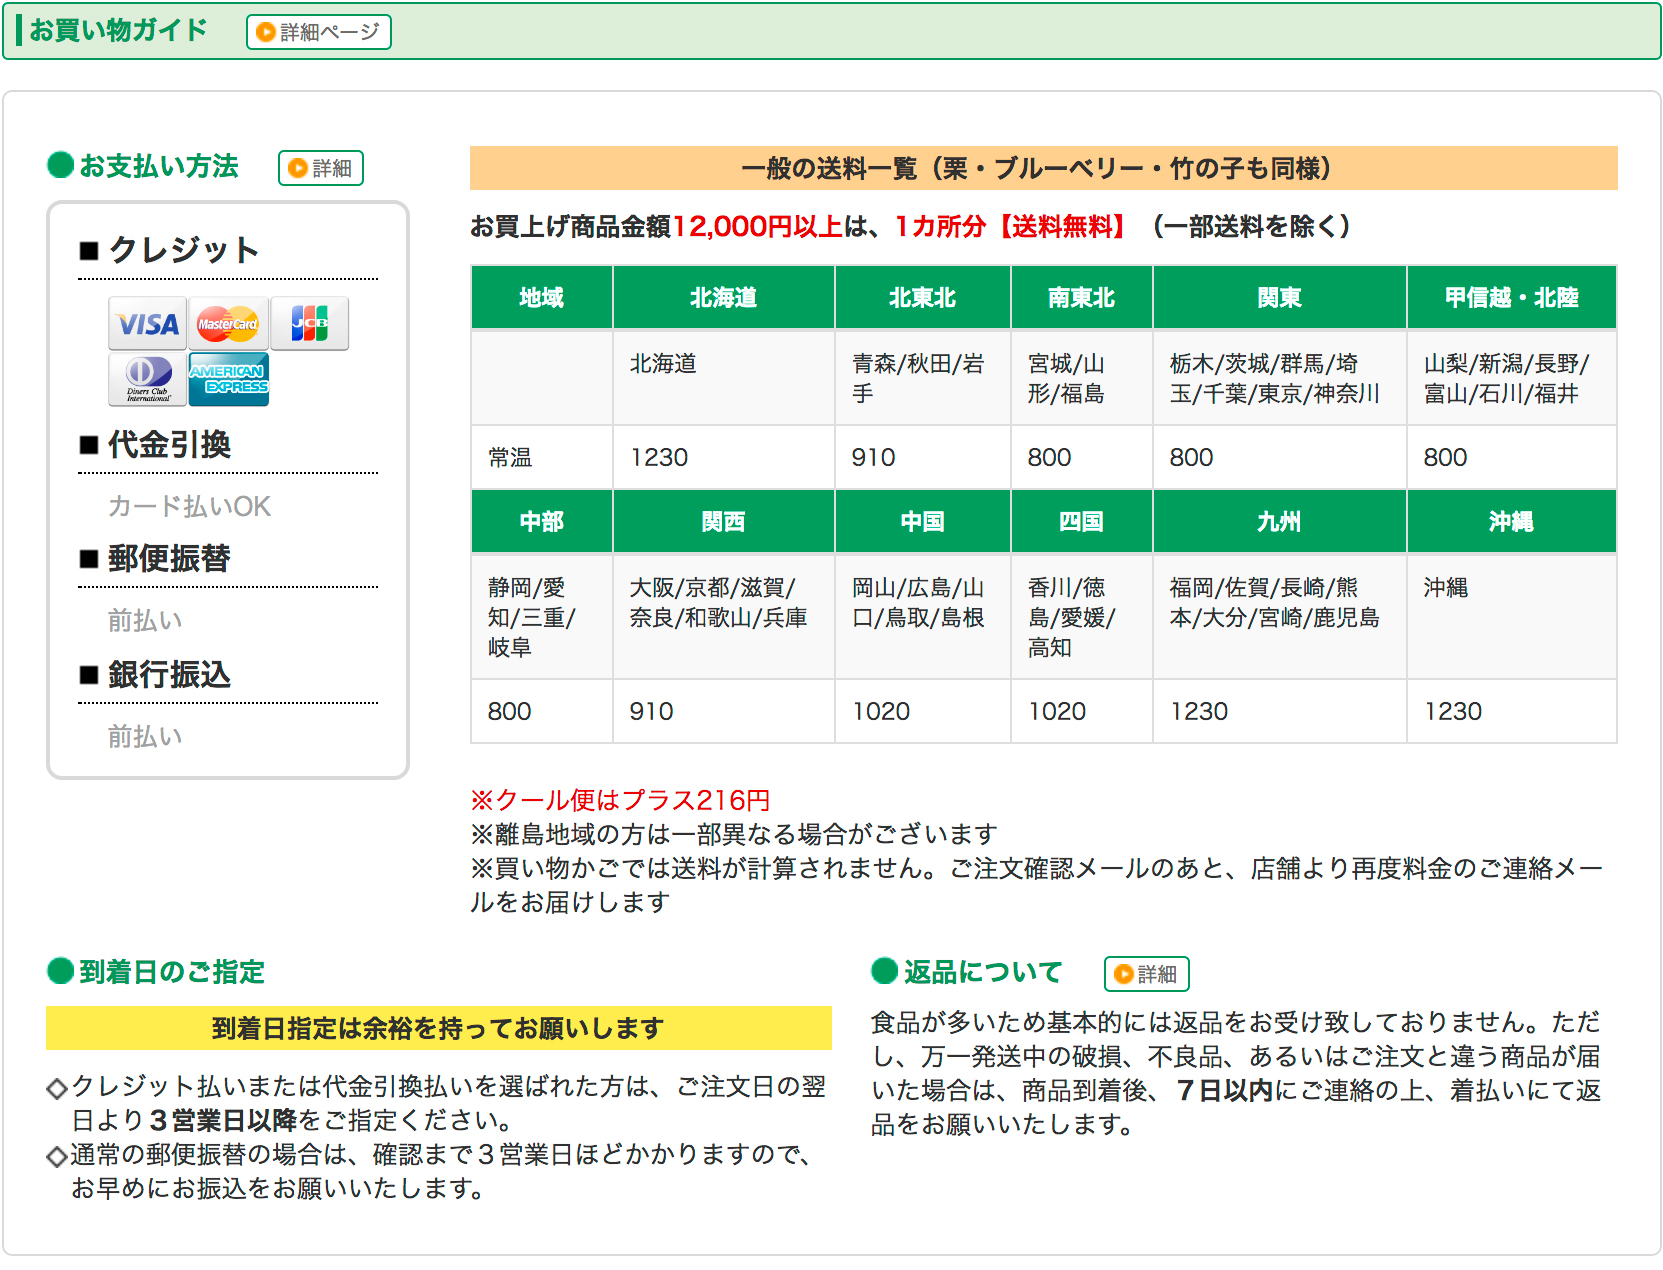Click the お支払い方法 heading
The height and width of the screenshot is (1270, 1663).
[158, 166]
